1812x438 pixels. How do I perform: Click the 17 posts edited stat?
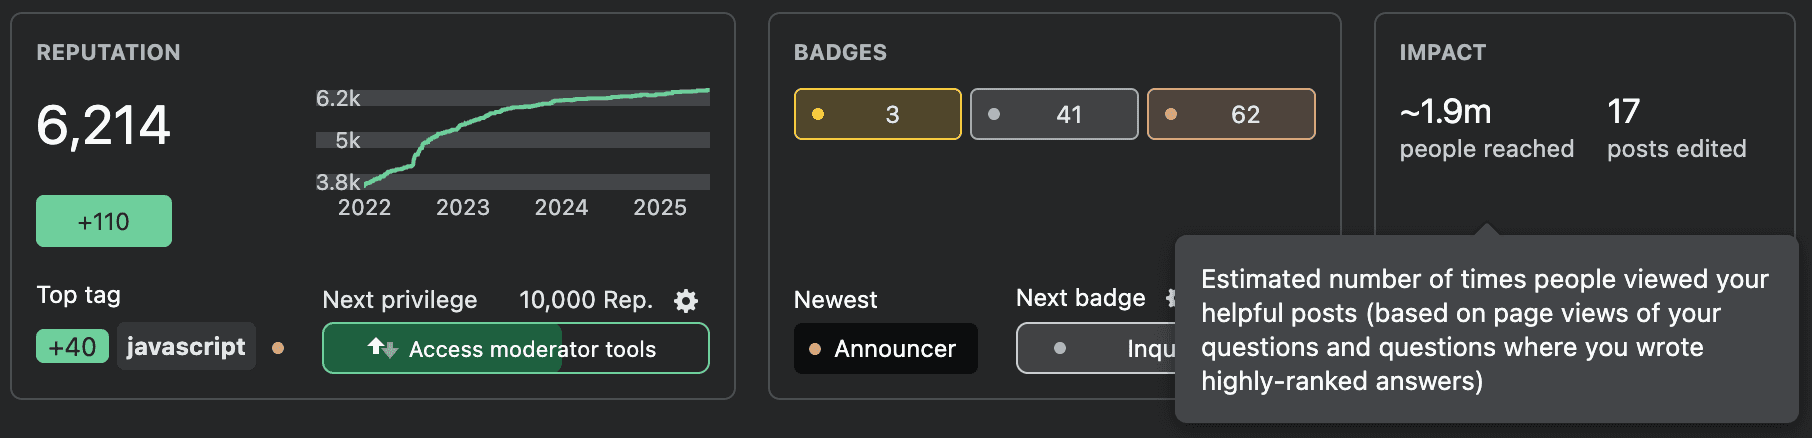(x=1677, y=128)
